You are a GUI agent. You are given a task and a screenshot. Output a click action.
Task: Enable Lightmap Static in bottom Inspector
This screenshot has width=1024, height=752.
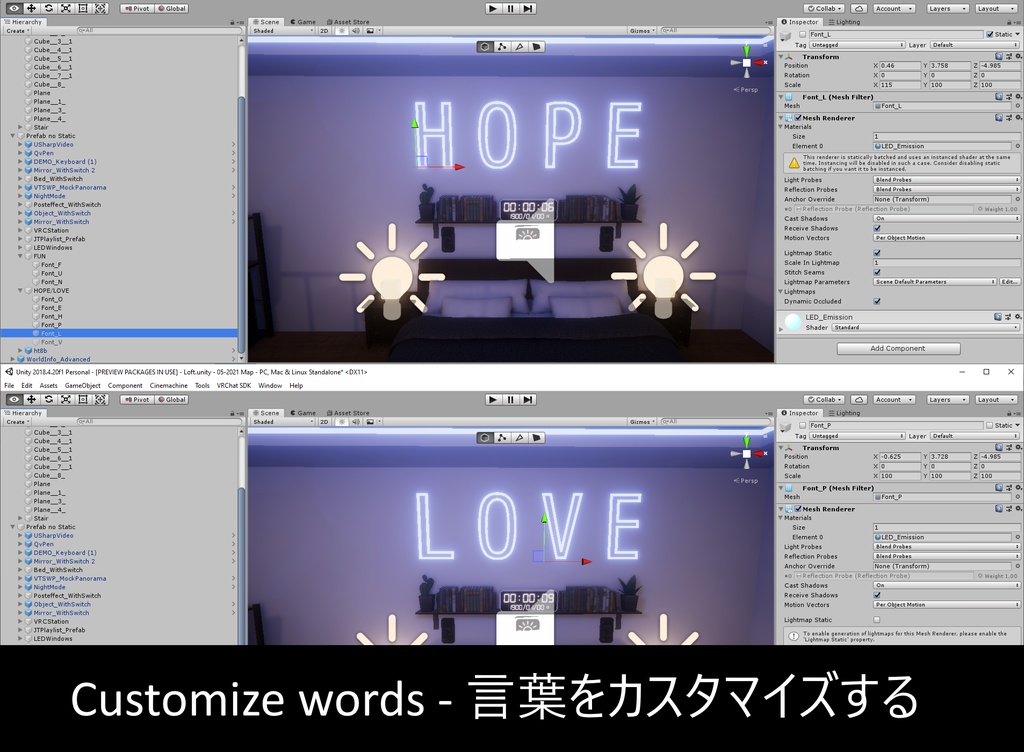coord(877,620)
